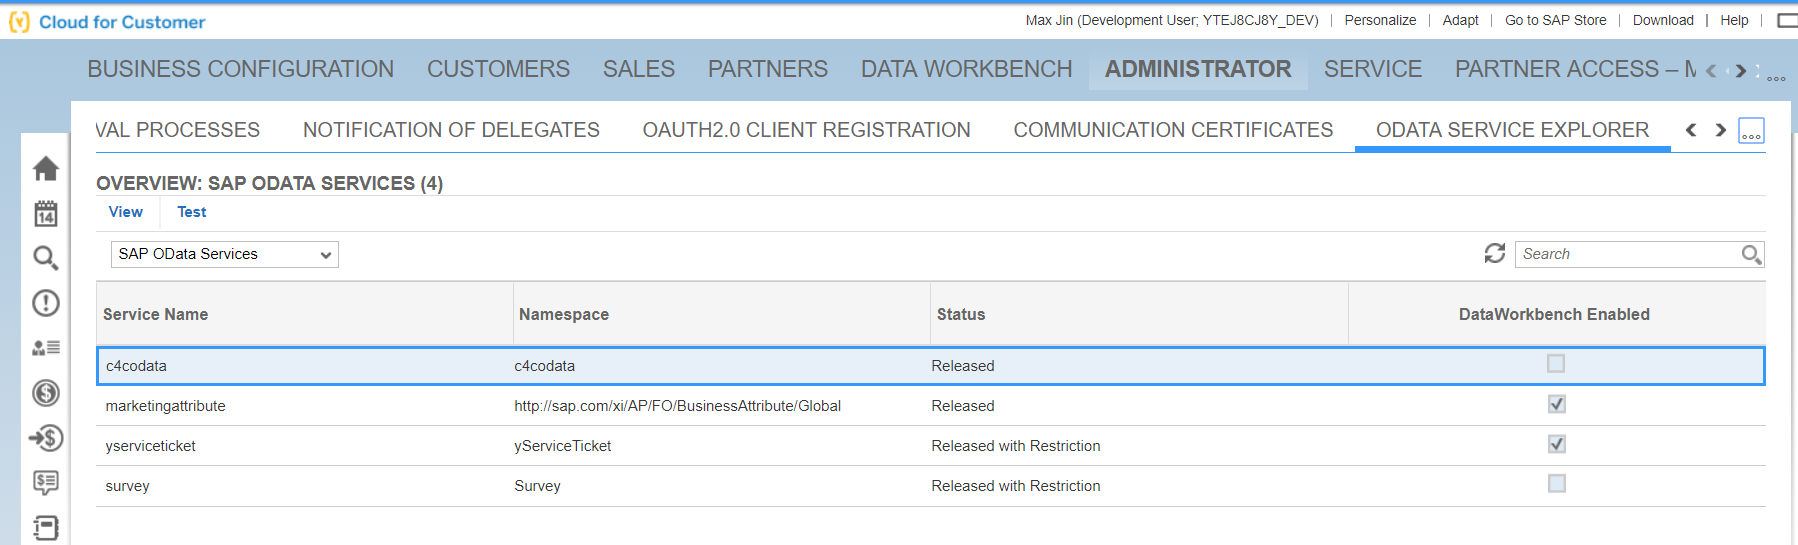The width and height of the screenshot is (1798, 545).
Task: Click the Personalize link
Action: click(x=1380, y=20)
